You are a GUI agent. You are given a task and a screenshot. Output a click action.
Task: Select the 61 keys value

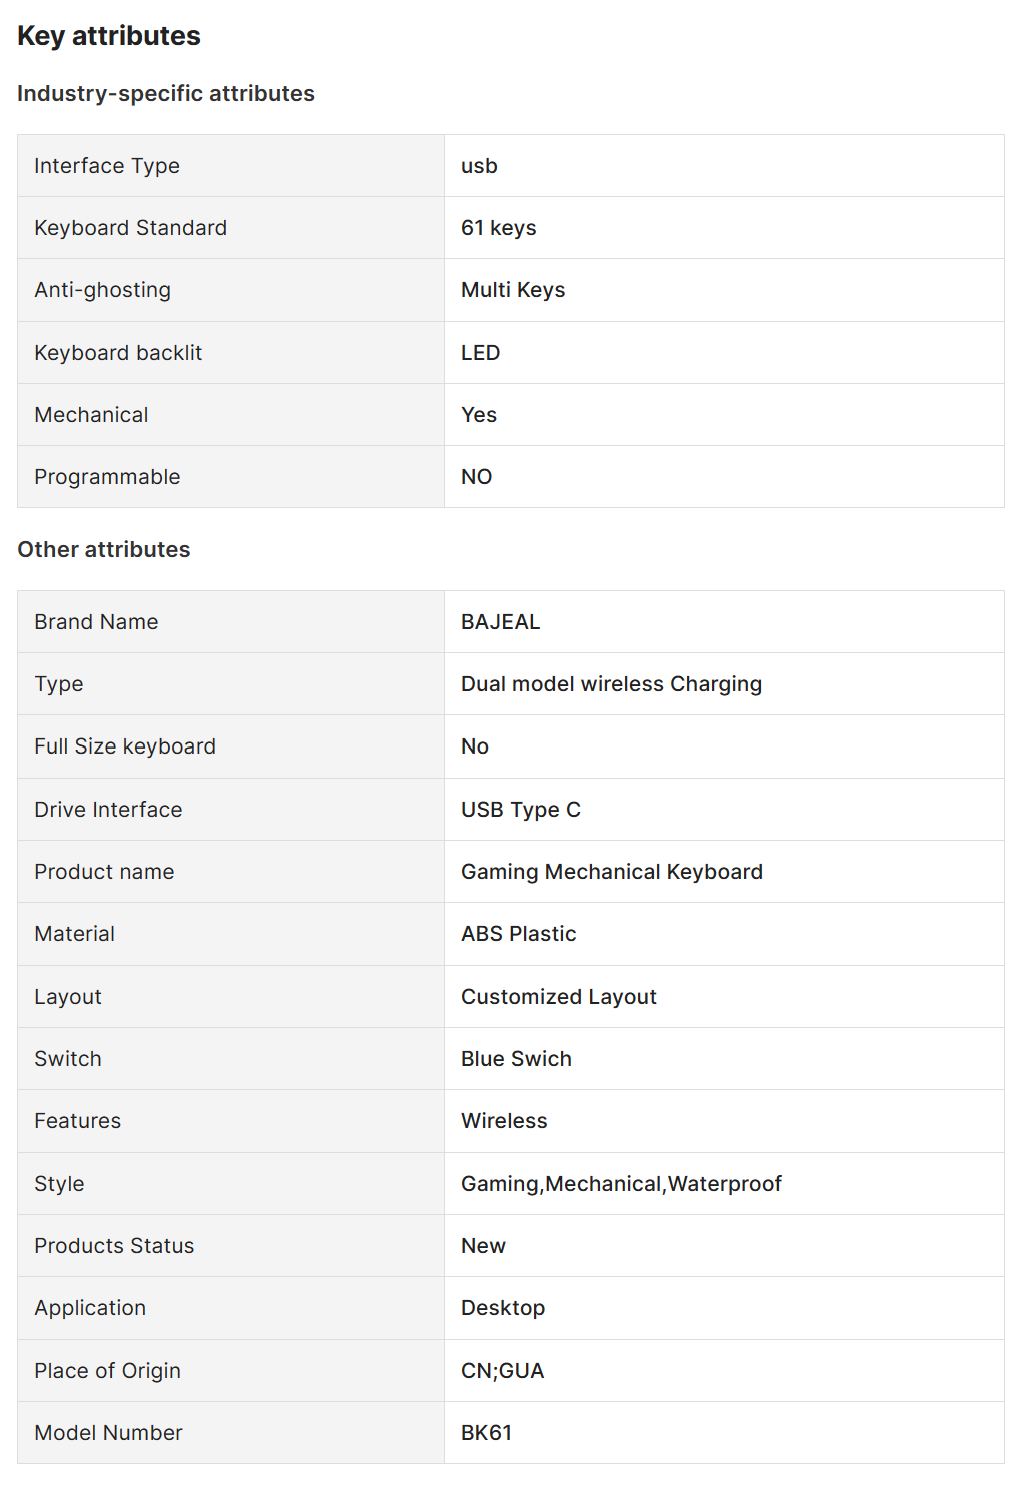[x=498, y=228]
